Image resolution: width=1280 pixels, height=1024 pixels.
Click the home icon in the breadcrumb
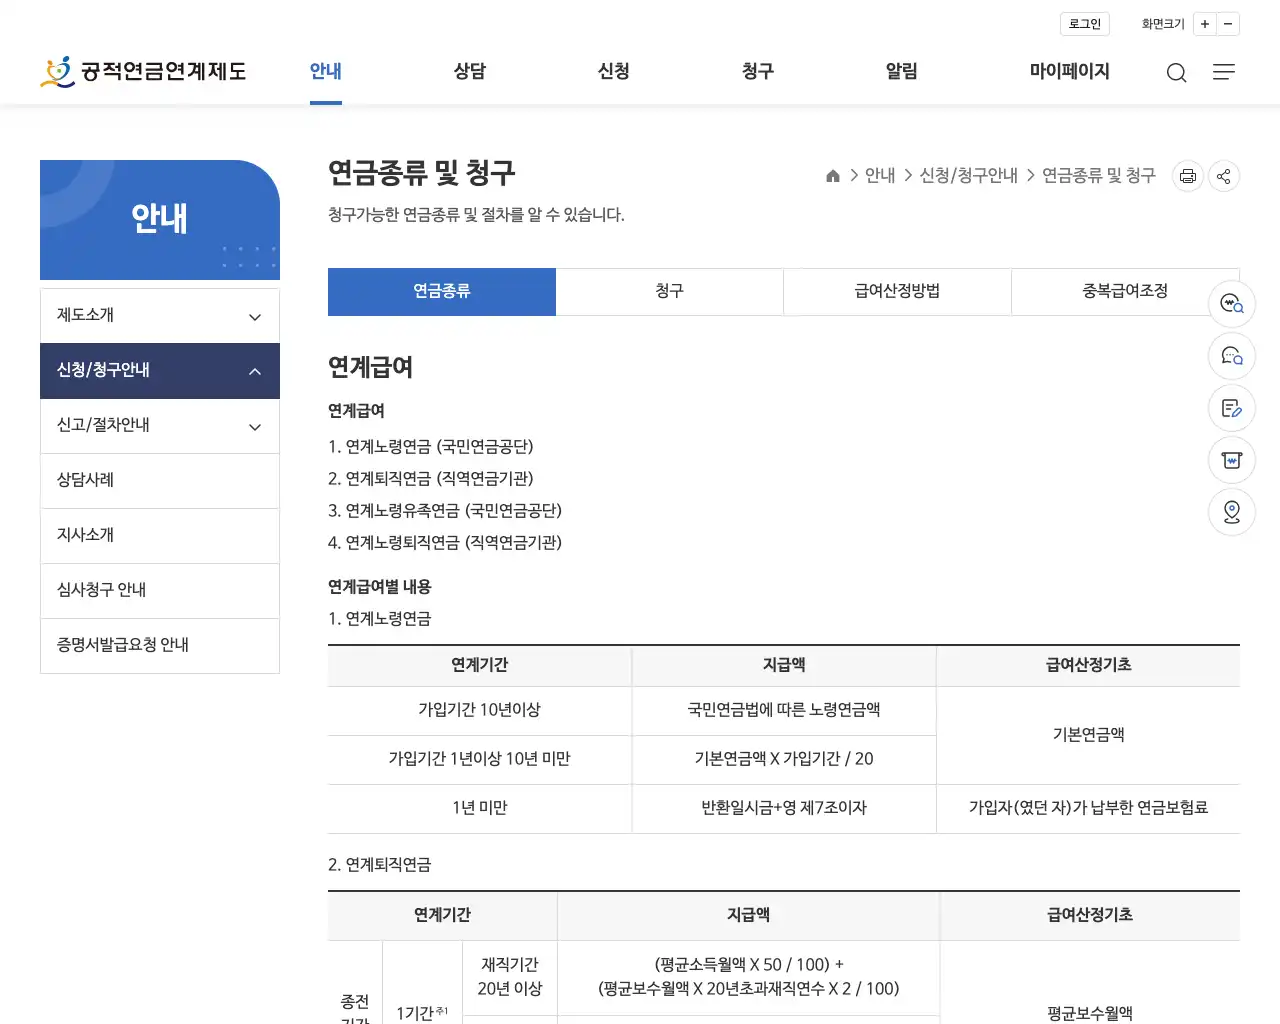click(x=832, y=175)
